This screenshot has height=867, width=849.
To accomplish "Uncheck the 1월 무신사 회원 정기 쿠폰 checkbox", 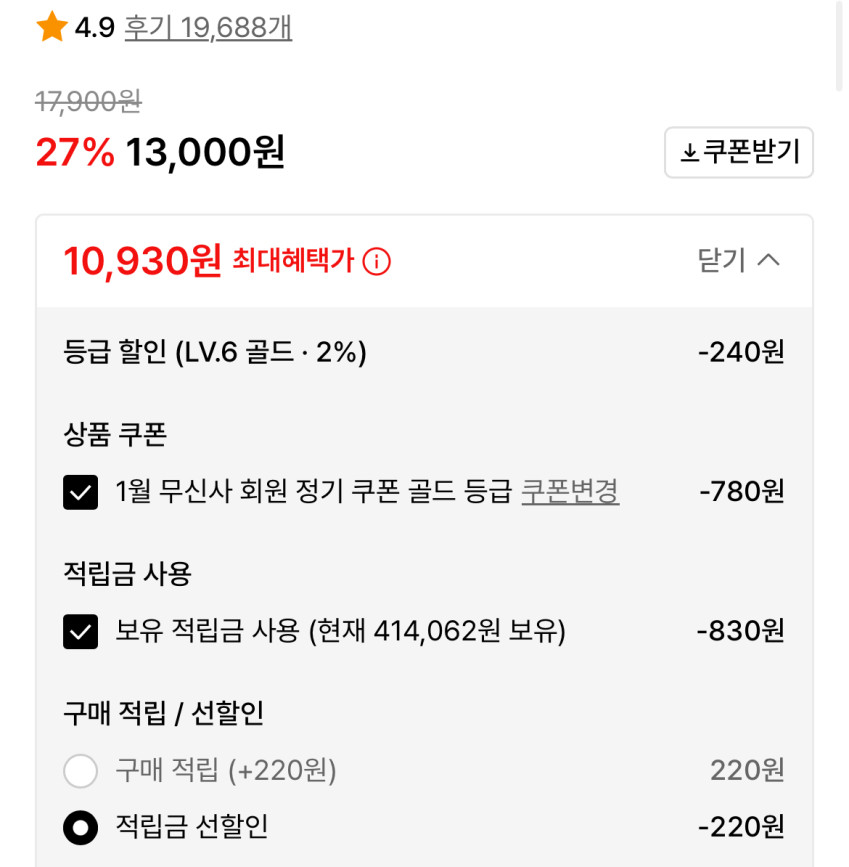I will (x=80, y=492).
